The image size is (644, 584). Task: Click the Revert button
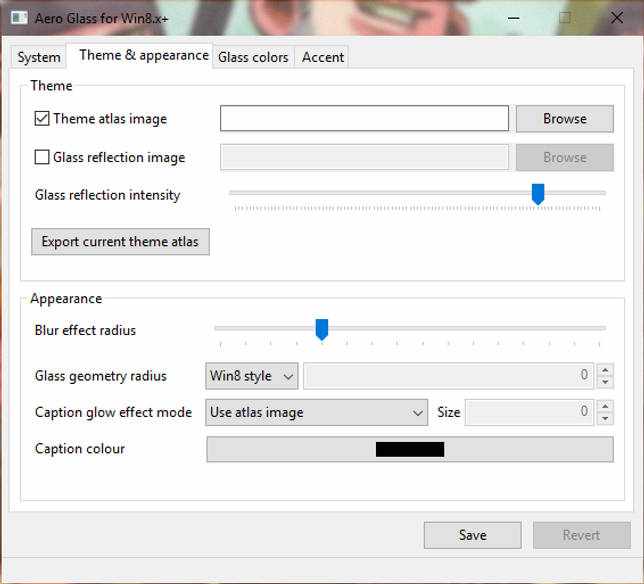(582, 535)
